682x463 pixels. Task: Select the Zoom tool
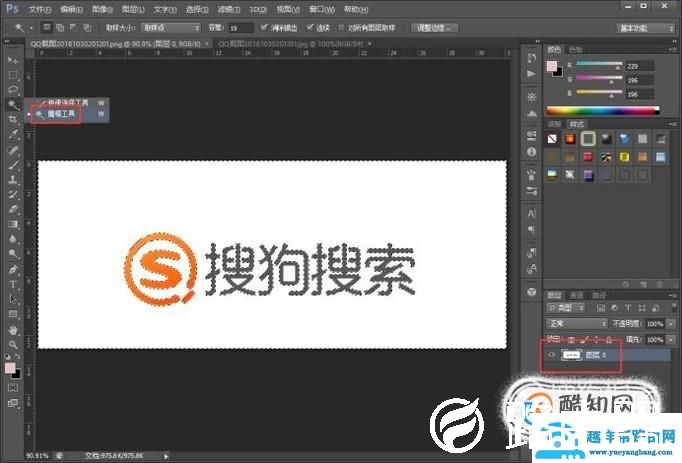tap(13, 345)
